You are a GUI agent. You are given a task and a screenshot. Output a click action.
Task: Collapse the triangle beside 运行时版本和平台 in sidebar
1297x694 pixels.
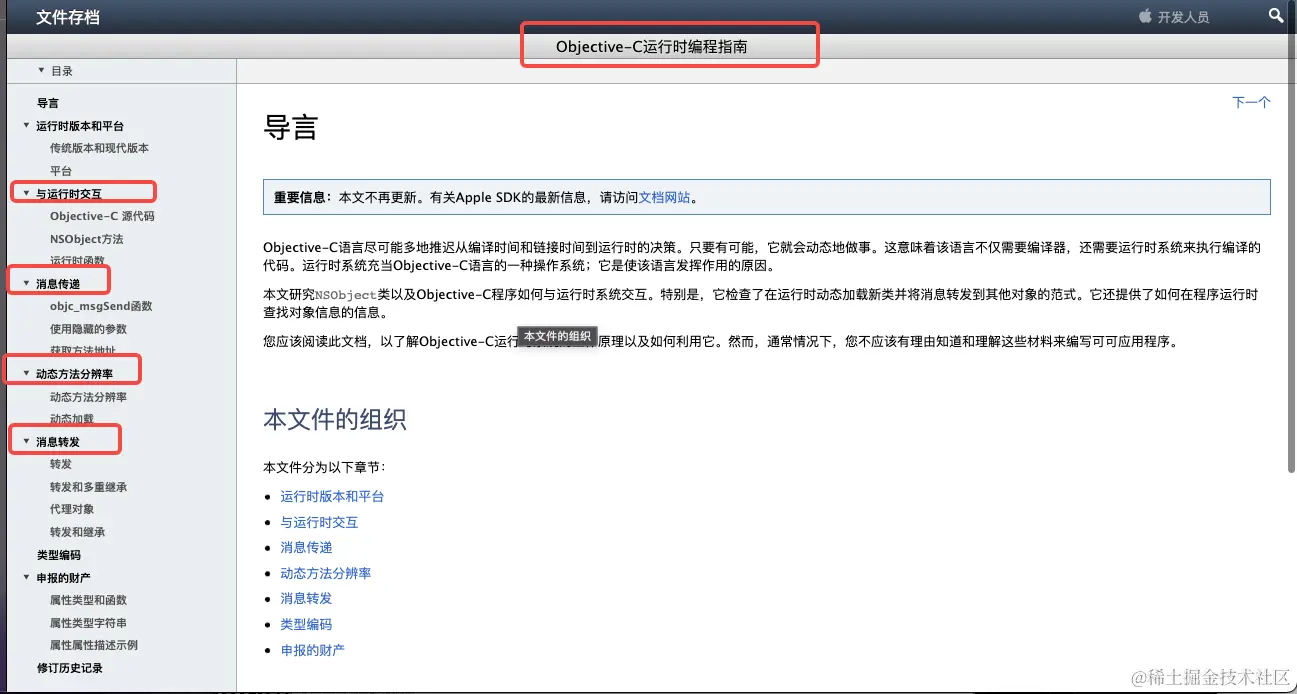pos(26,126)
